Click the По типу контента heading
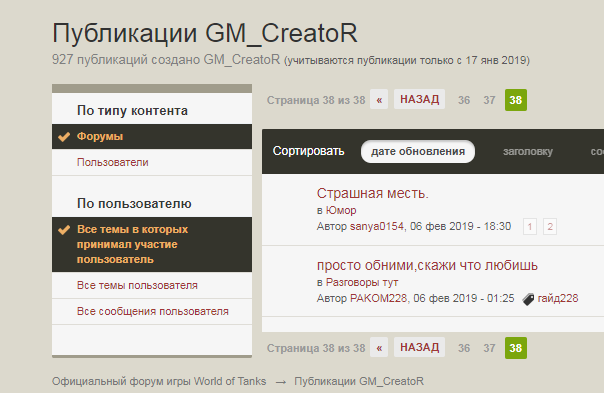 click(x=132, y=111)
